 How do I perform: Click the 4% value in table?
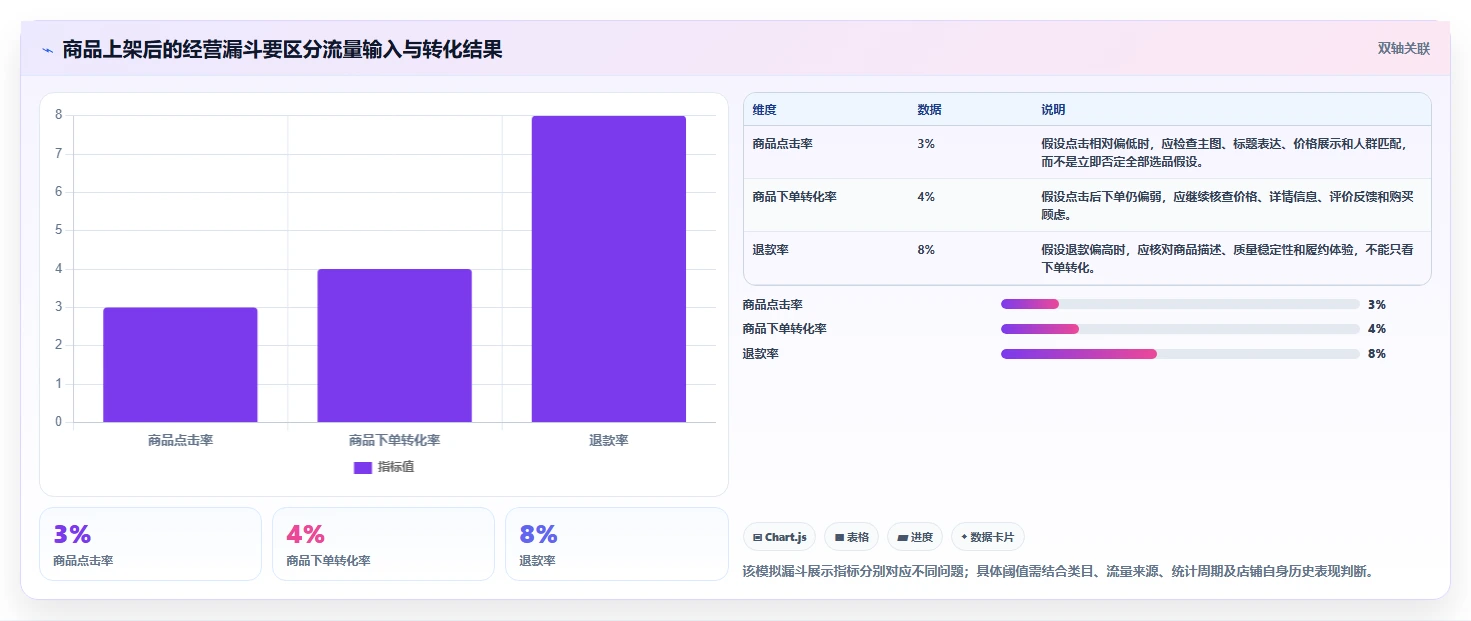(926, 197)
